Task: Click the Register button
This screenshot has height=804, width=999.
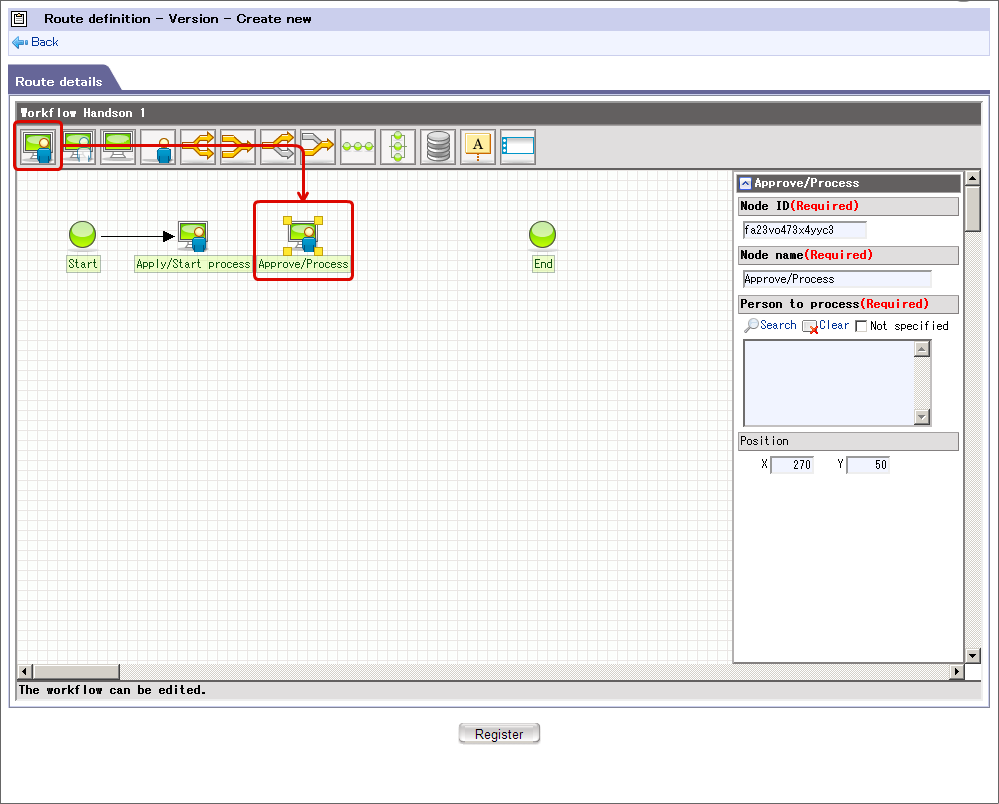Action: coord(499,734)
